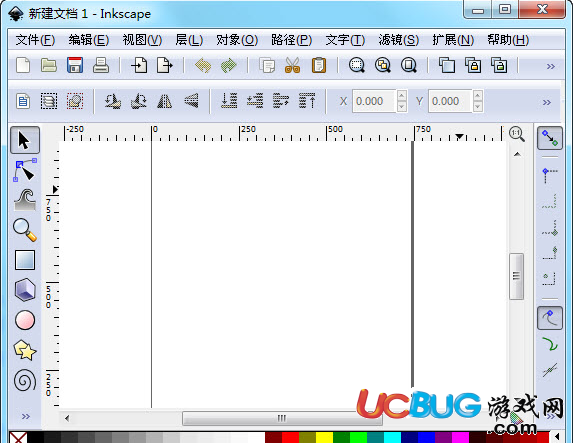Image resolution: width=573 pixels, height=443 pixels.
Task: Decrease the X coordinate with down stepper
Action: tap(402, 106)
